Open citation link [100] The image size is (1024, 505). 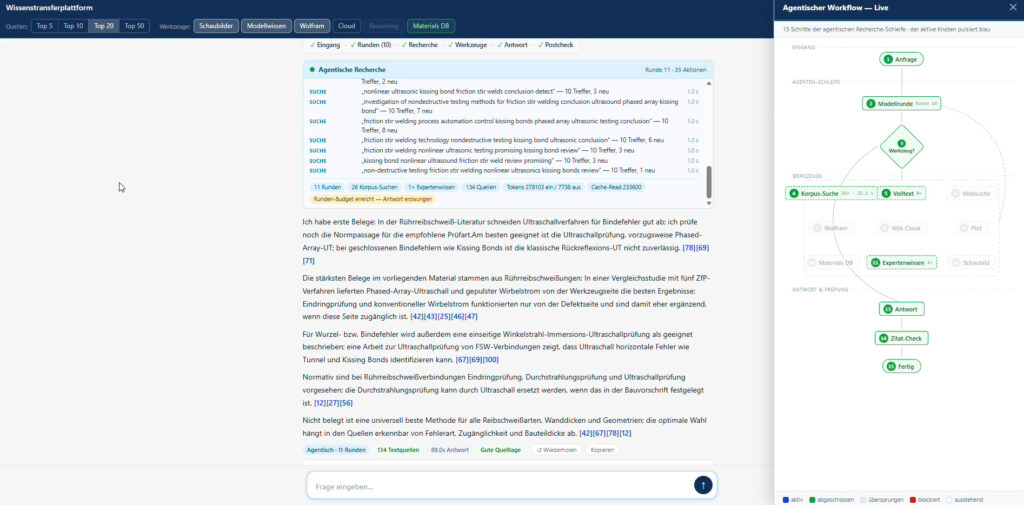[490, 360]
